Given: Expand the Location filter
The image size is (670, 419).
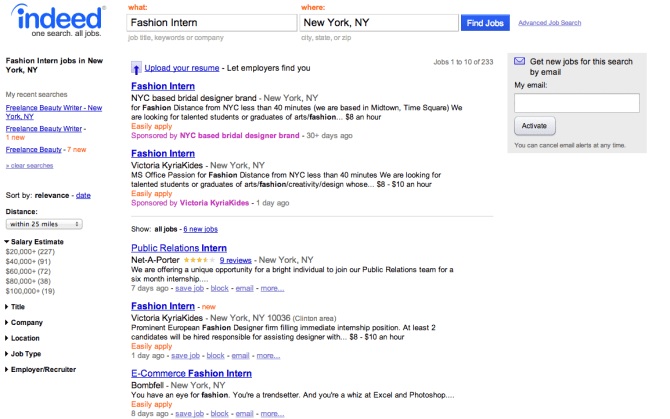Looking at the screenshot, I should [25, 338].
